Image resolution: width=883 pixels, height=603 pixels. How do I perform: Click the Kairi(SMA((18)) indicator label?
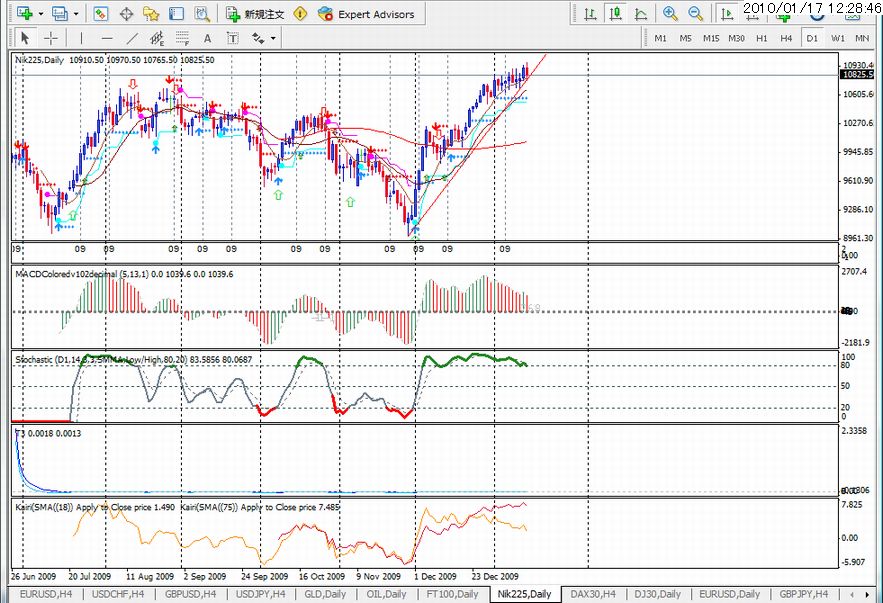click(95, 507)
